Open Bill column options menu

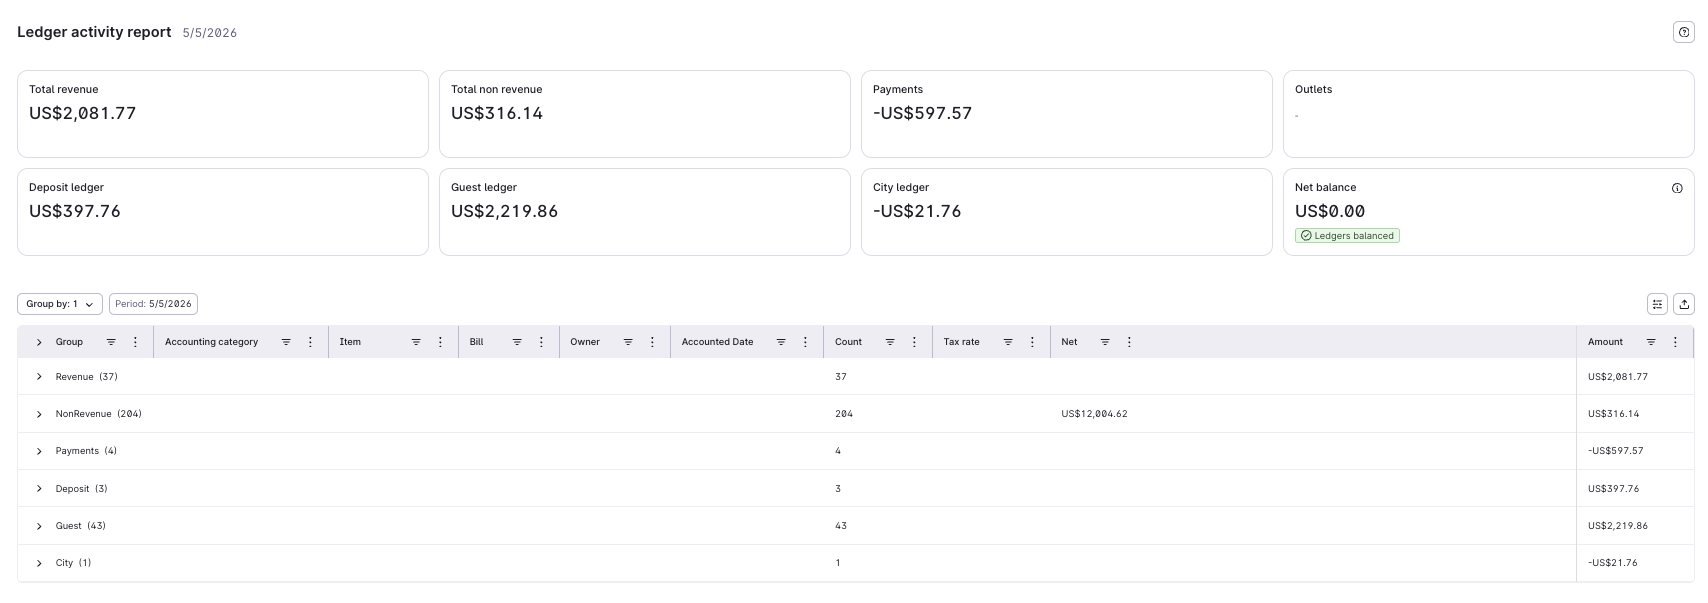tap(542, 342)
